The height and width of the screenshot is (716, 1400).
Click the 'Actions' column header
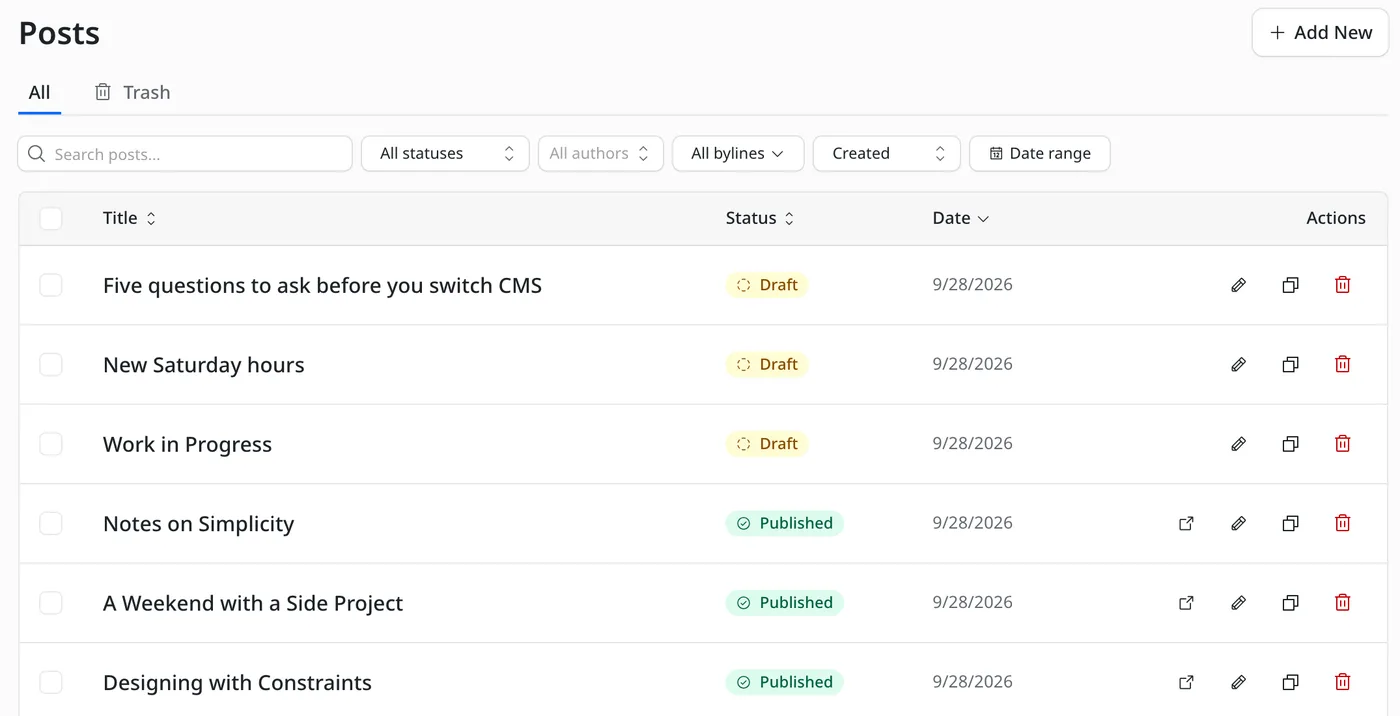tap(1336, 218)
